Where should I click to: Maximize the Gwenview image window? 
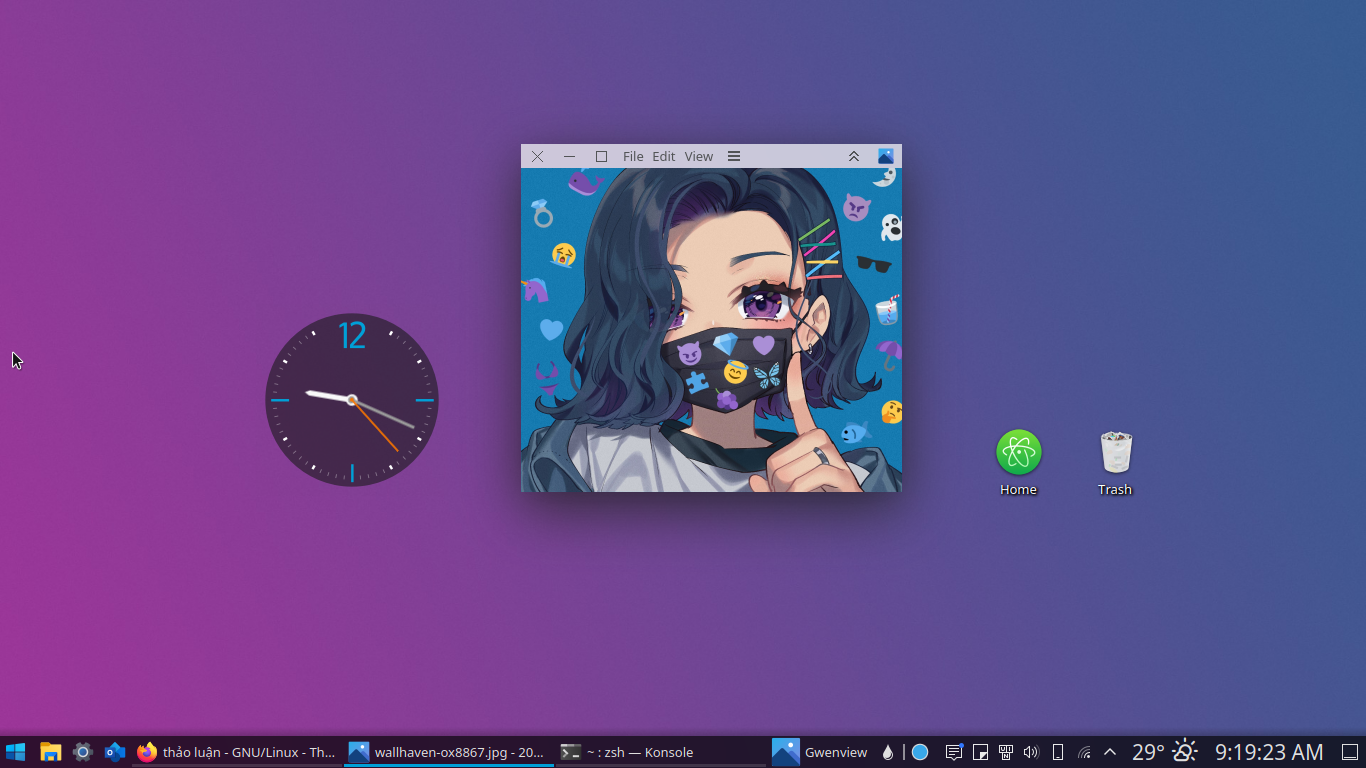pos(601,156)
